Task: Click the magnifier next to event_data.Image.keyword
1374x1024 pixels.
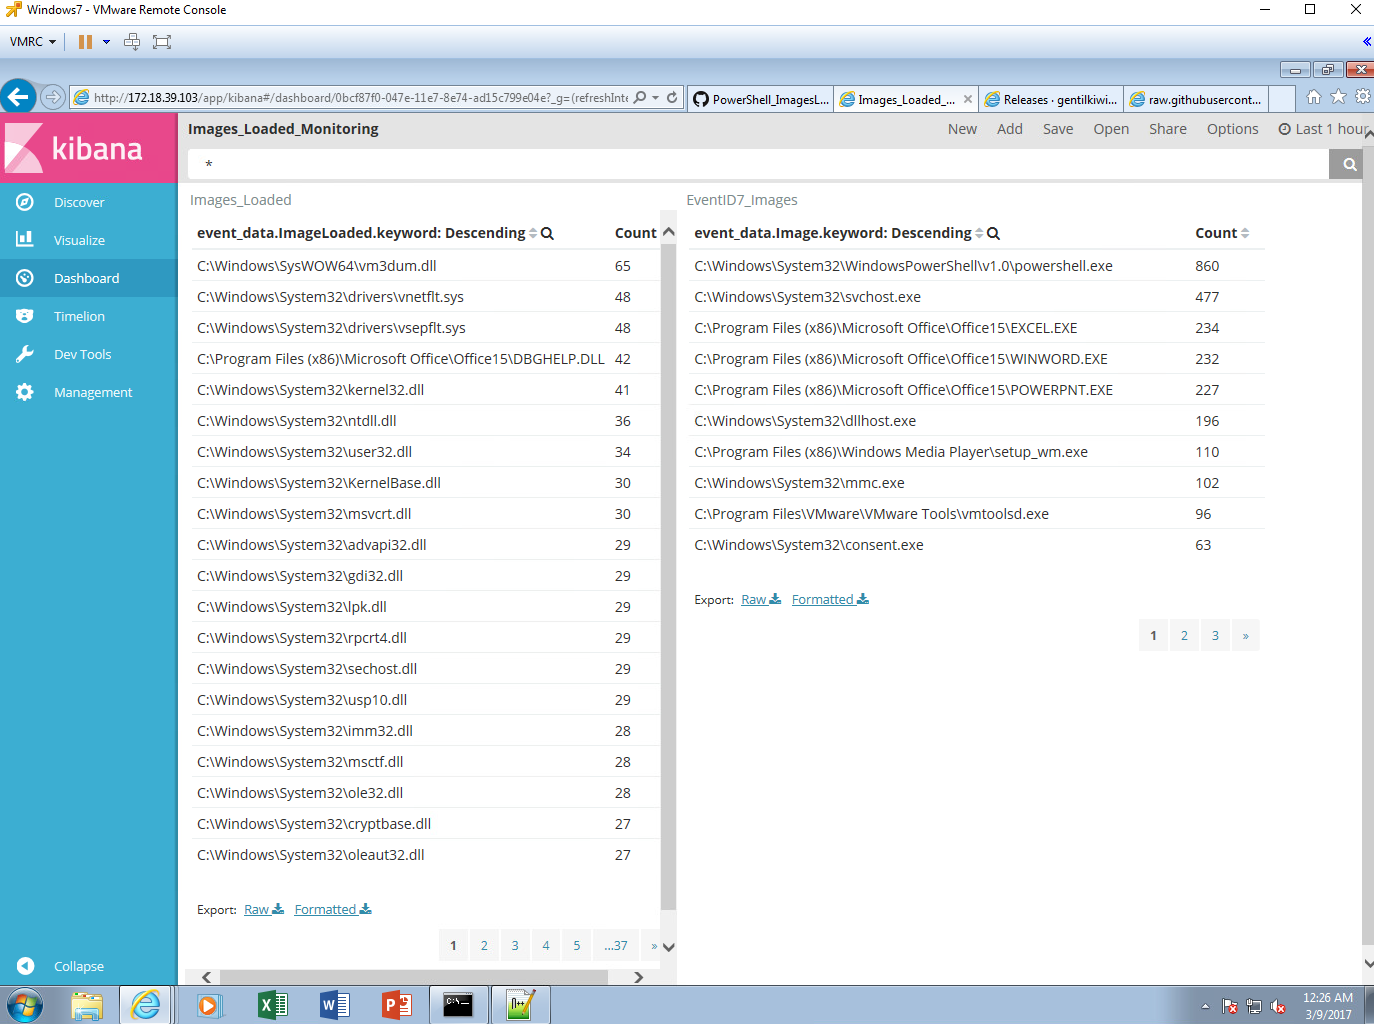Action: (x=993, y=234)
